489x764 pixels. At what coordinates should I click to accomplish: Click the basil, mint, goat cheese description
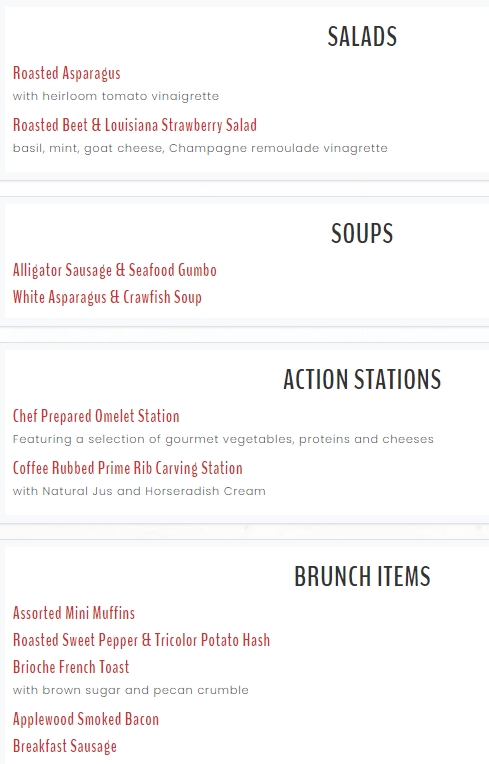(200, 148)
